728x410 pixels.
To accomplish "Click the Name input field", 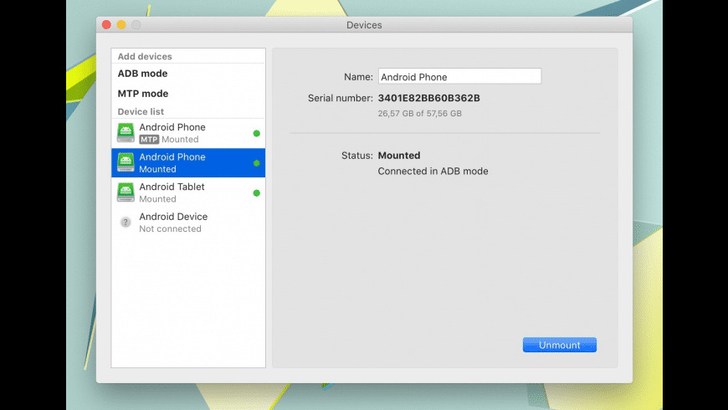I will pyautogui.click(x=460, y=77).
